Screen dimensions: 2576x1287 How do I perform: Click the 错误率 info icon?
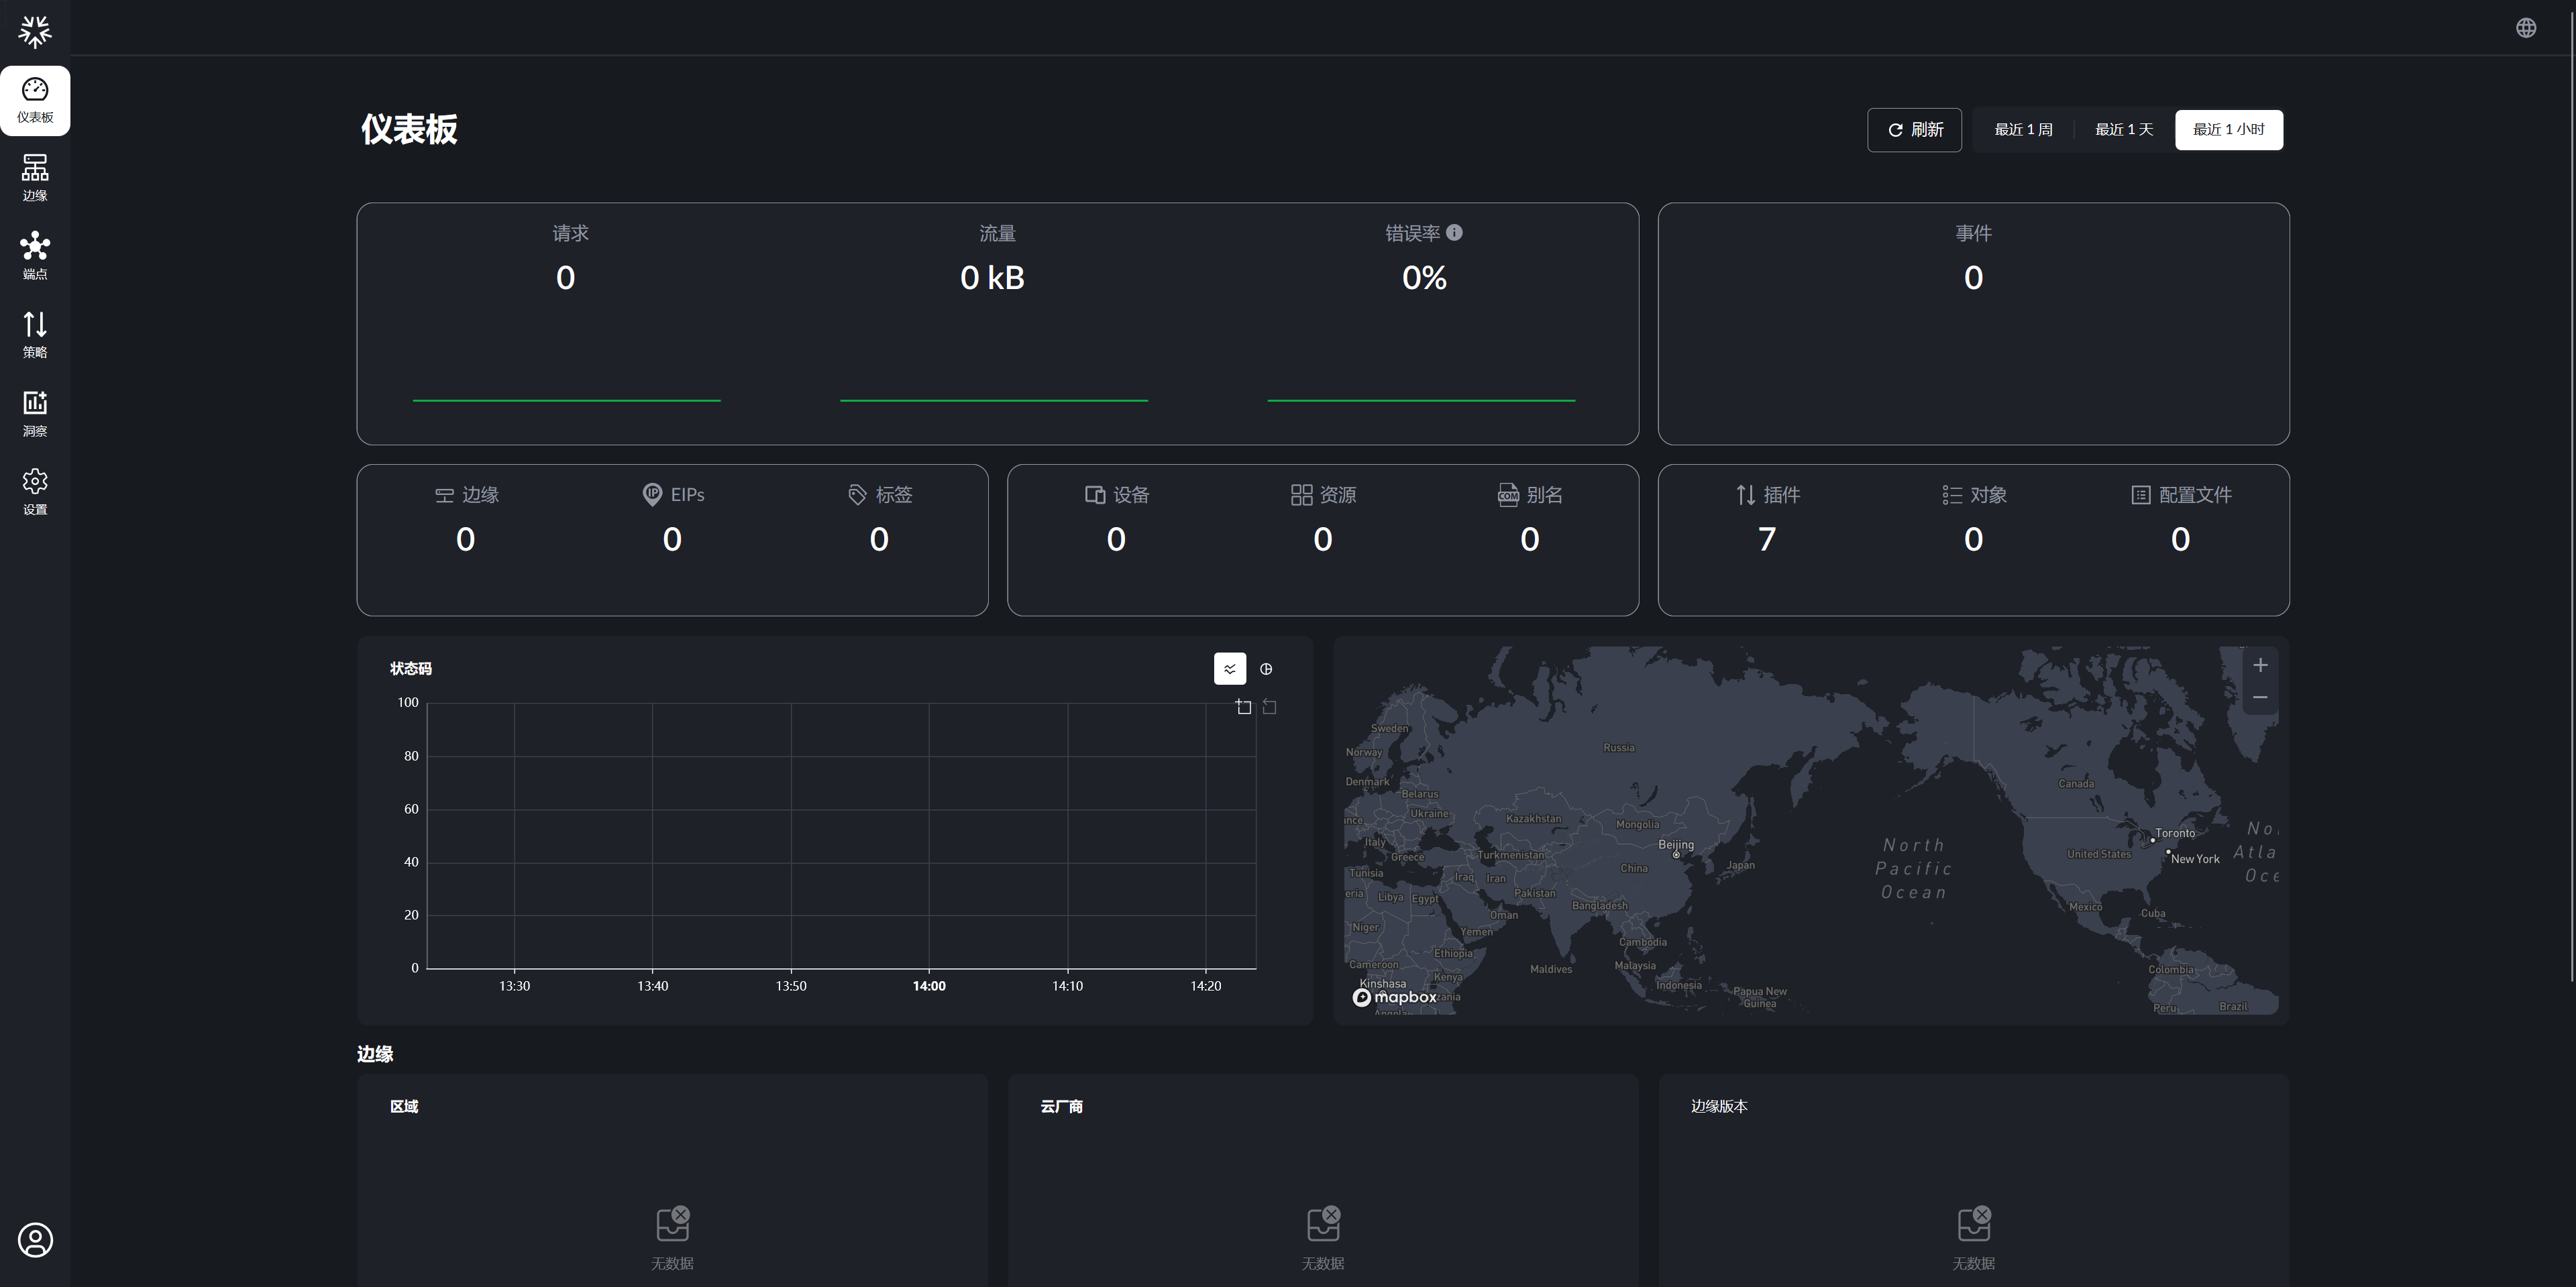1454,233
